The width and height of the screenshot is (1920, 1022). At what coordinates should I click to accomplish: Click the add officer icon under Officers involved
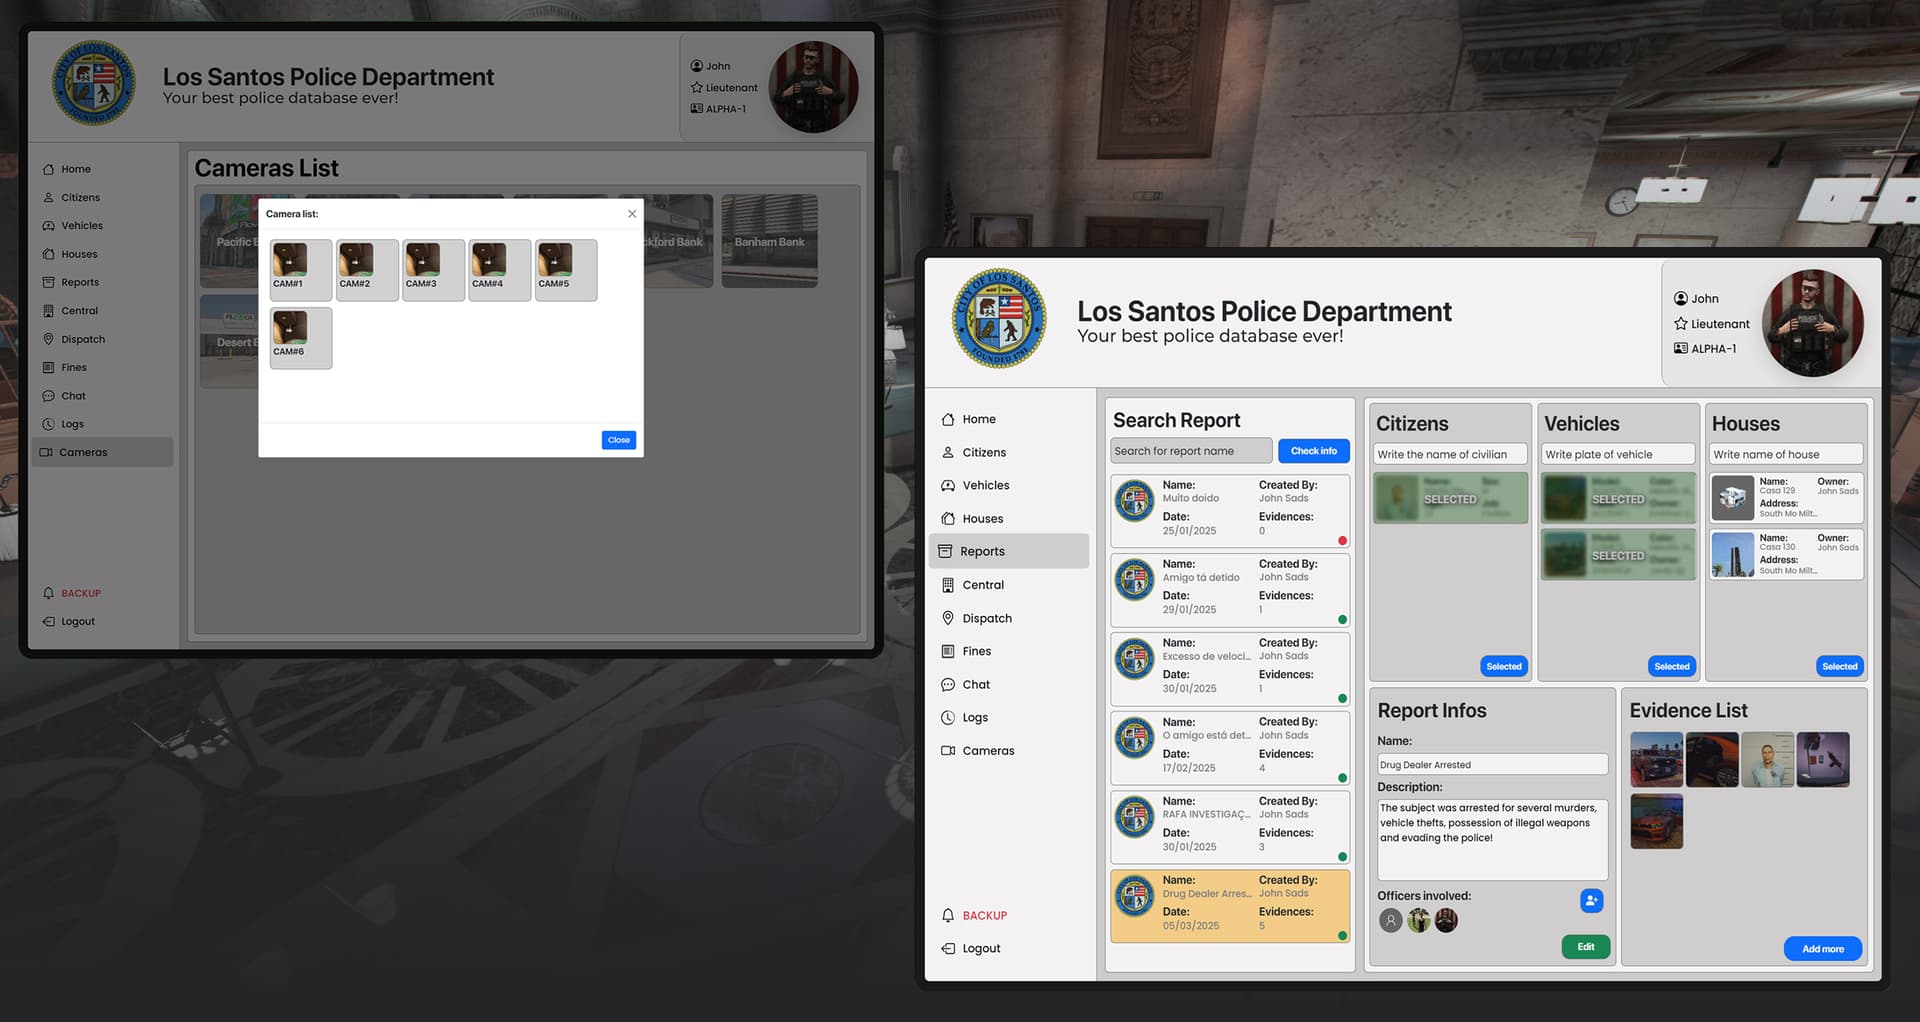point(1591,901)
